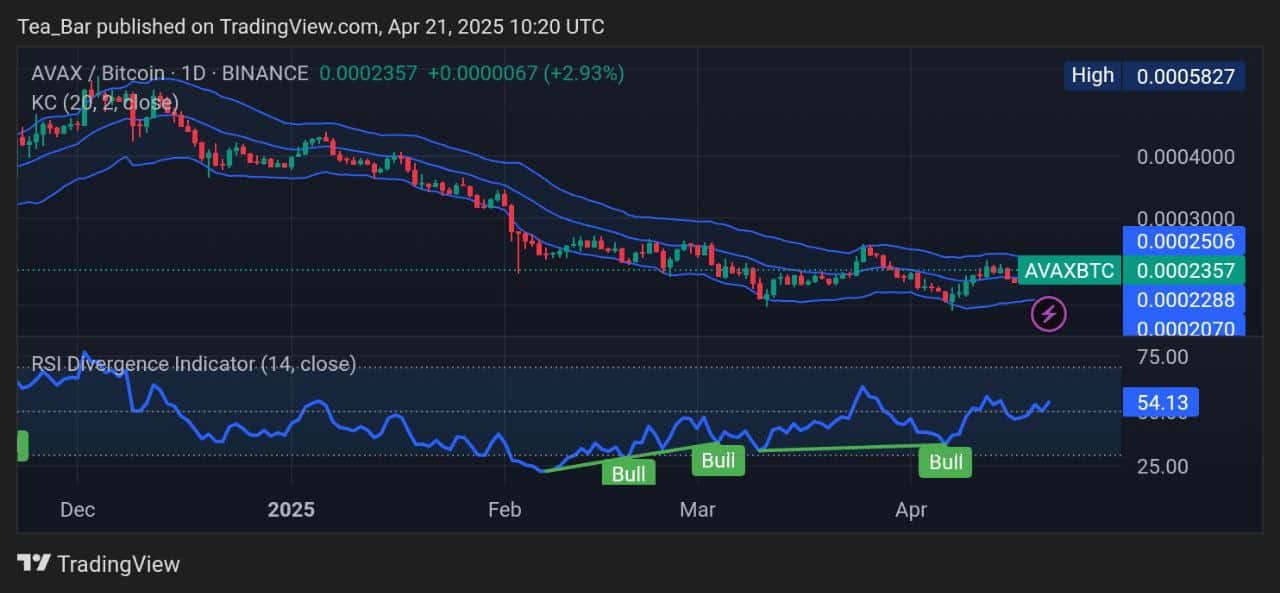The width and height of the screenshot is (1280, 593).
Task: Click the Feb label on time axis
Action: (503, 510)
